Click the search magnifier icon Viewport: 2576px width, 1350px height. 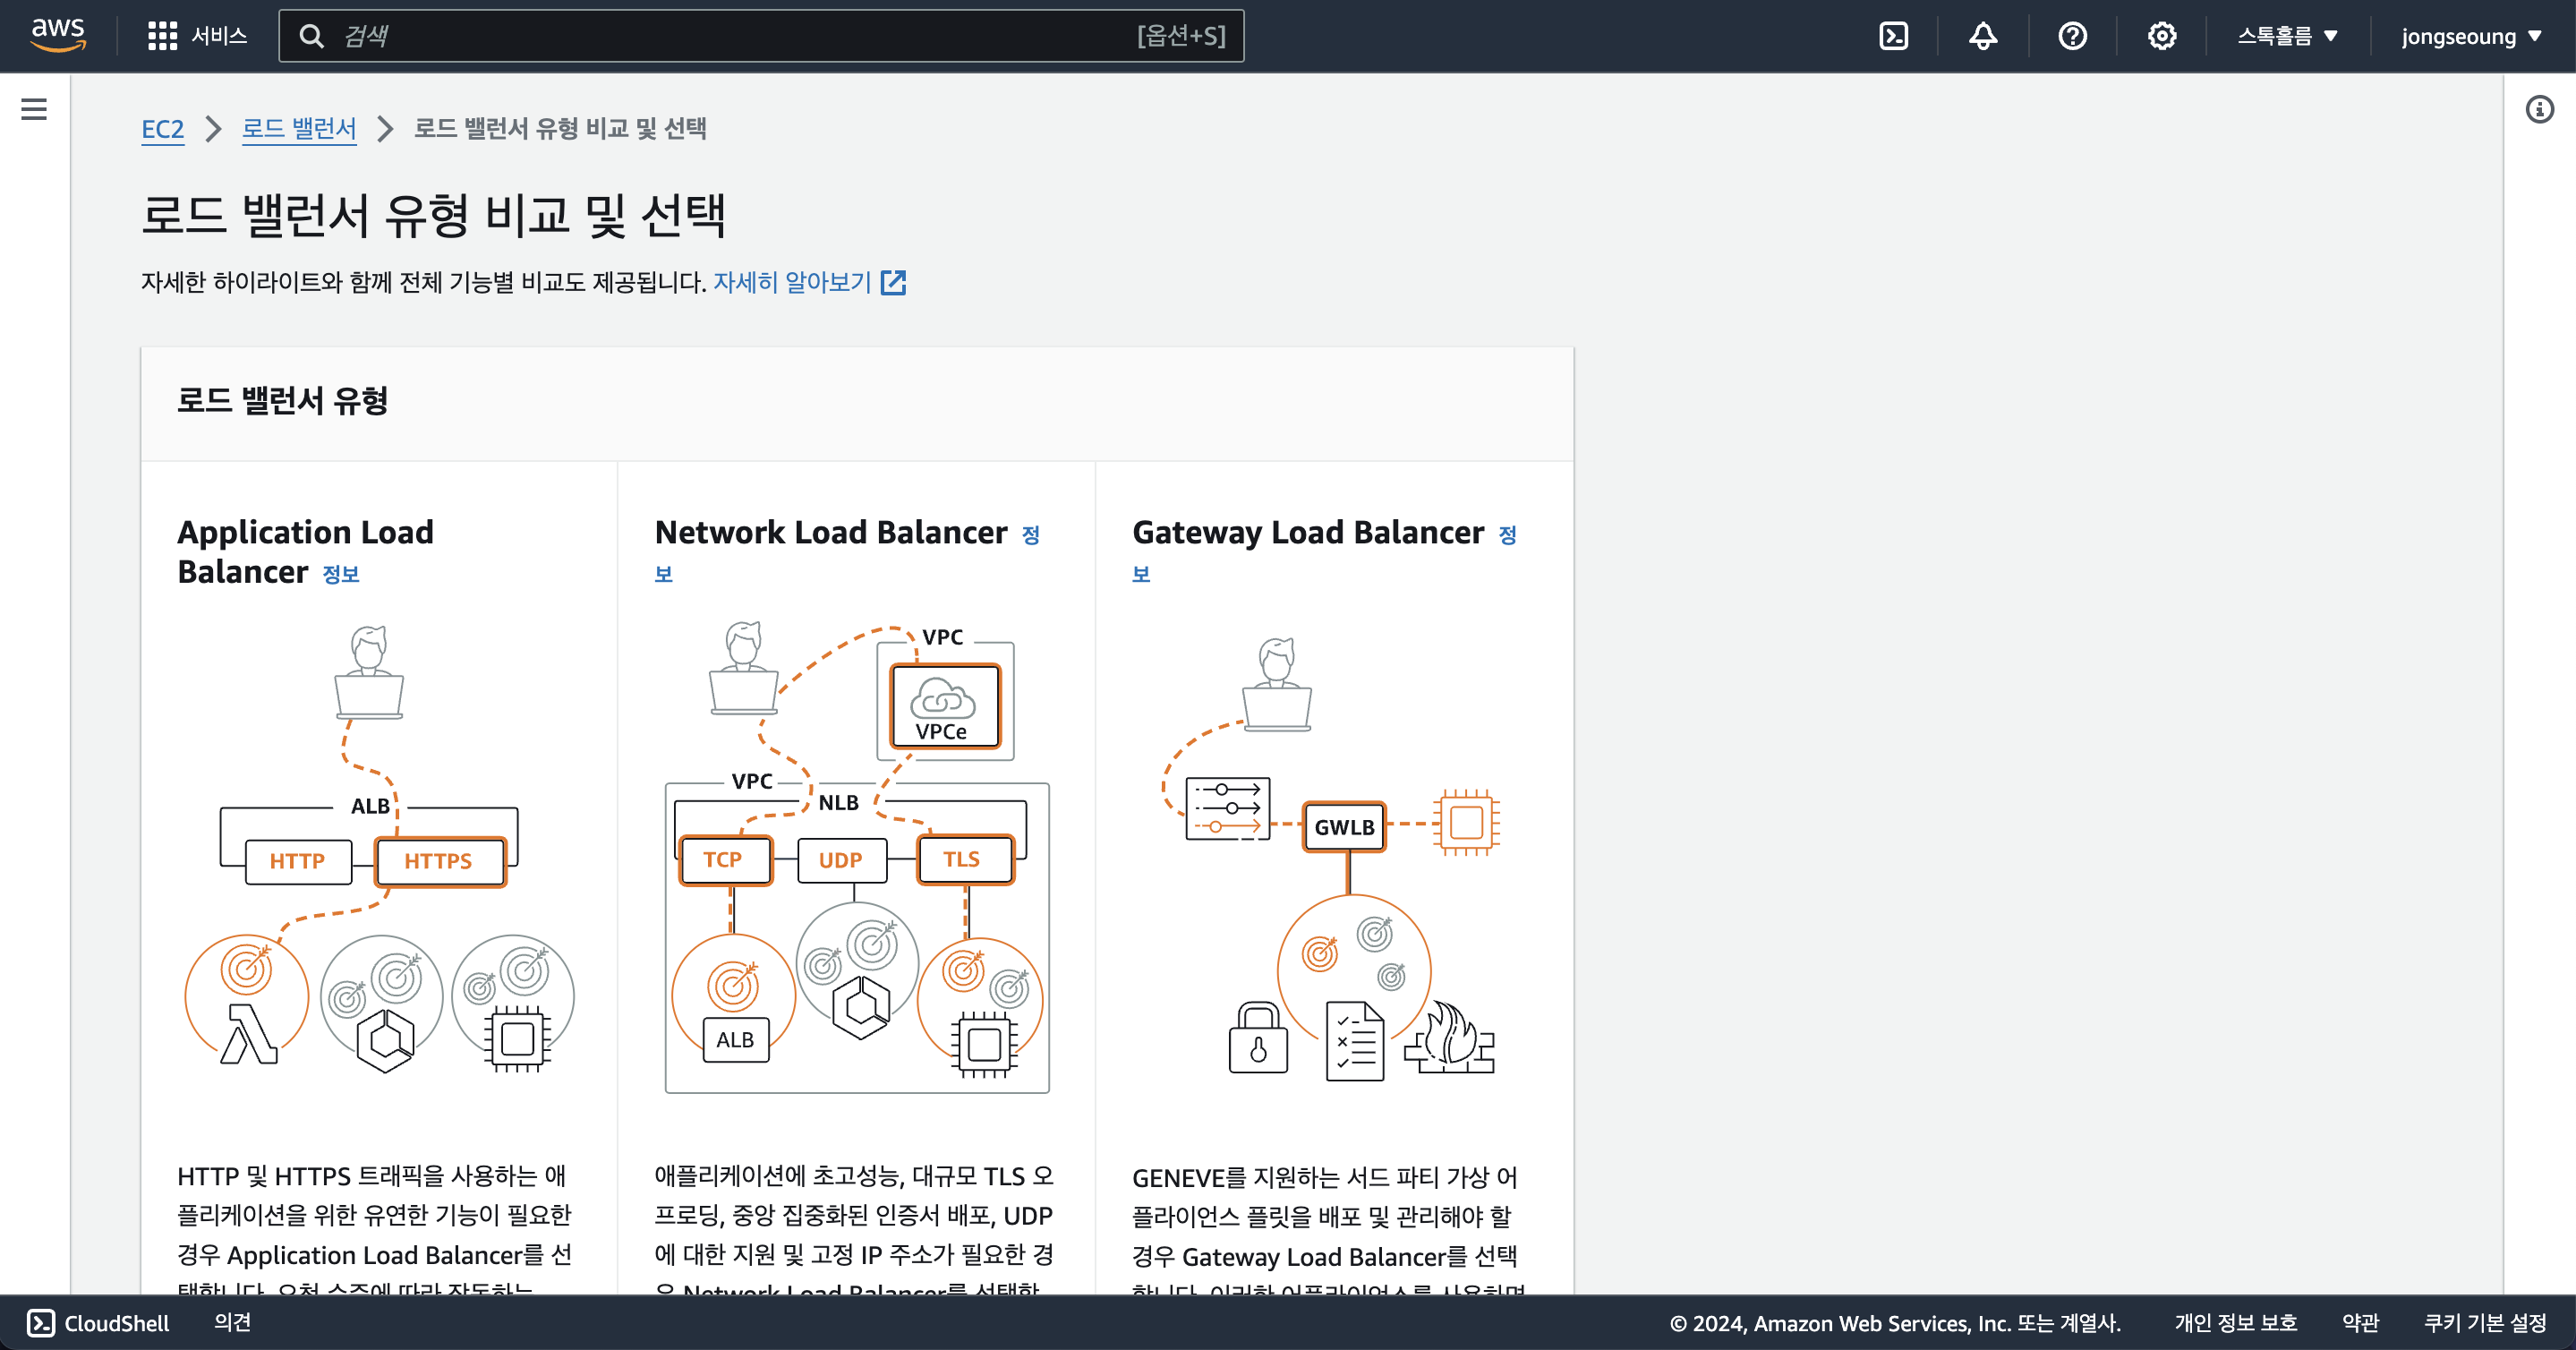[x=311, y=36]
